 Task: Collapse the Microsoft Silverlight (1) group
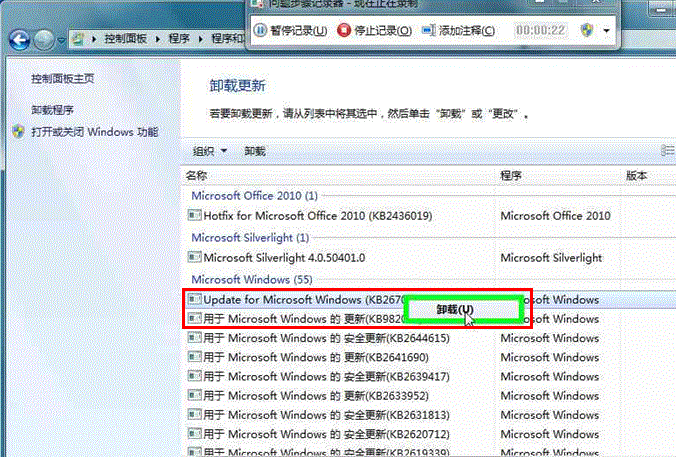click(x=250, y=238)
